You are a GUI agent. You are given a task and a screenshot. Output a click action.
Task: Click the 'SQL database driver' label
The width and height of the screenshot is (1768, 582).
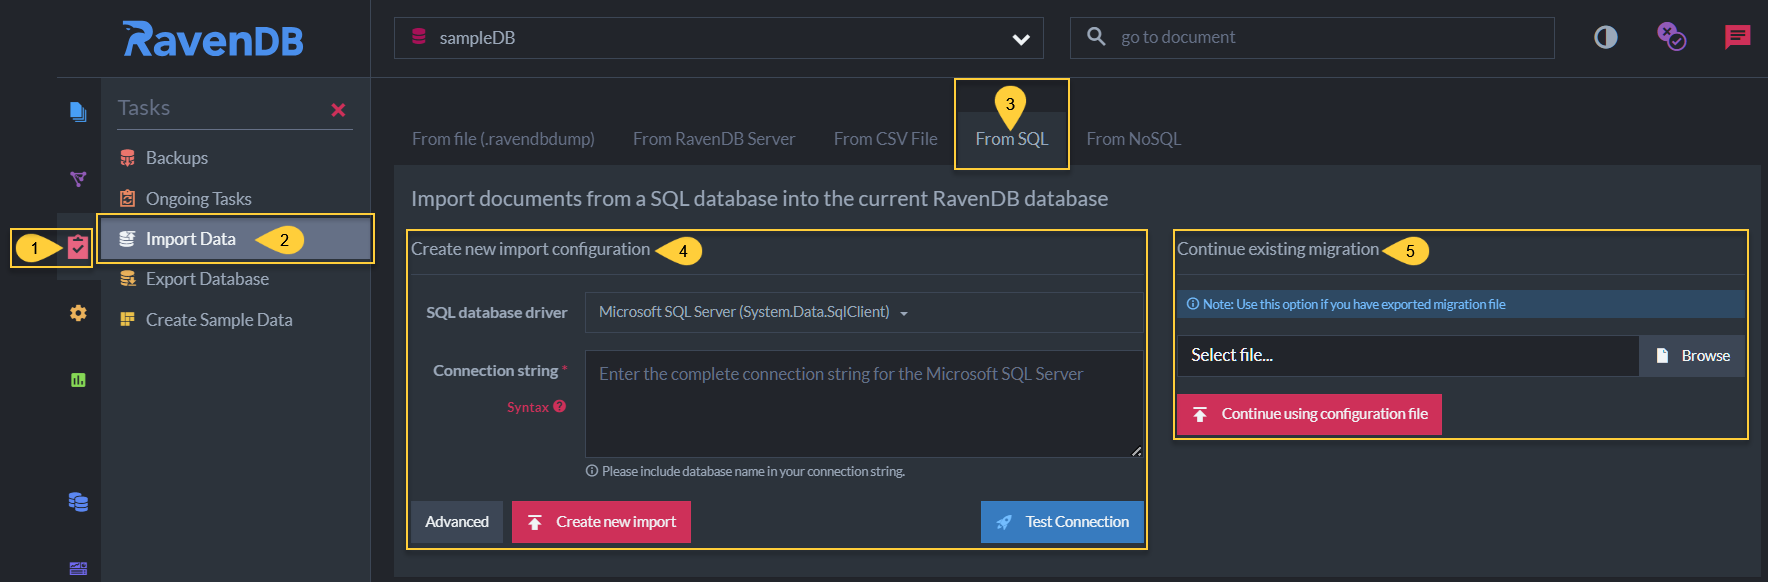pos(497,313)
